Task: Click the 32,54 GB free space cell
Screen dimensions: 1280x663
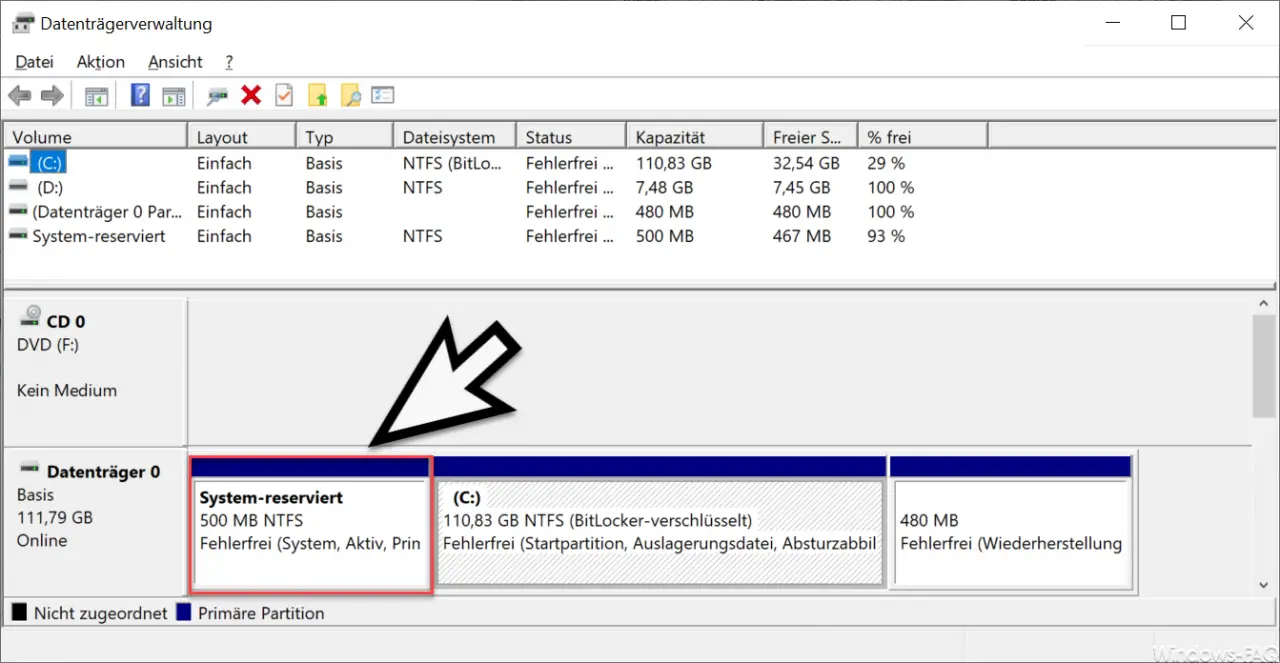Action: point(806,163)
